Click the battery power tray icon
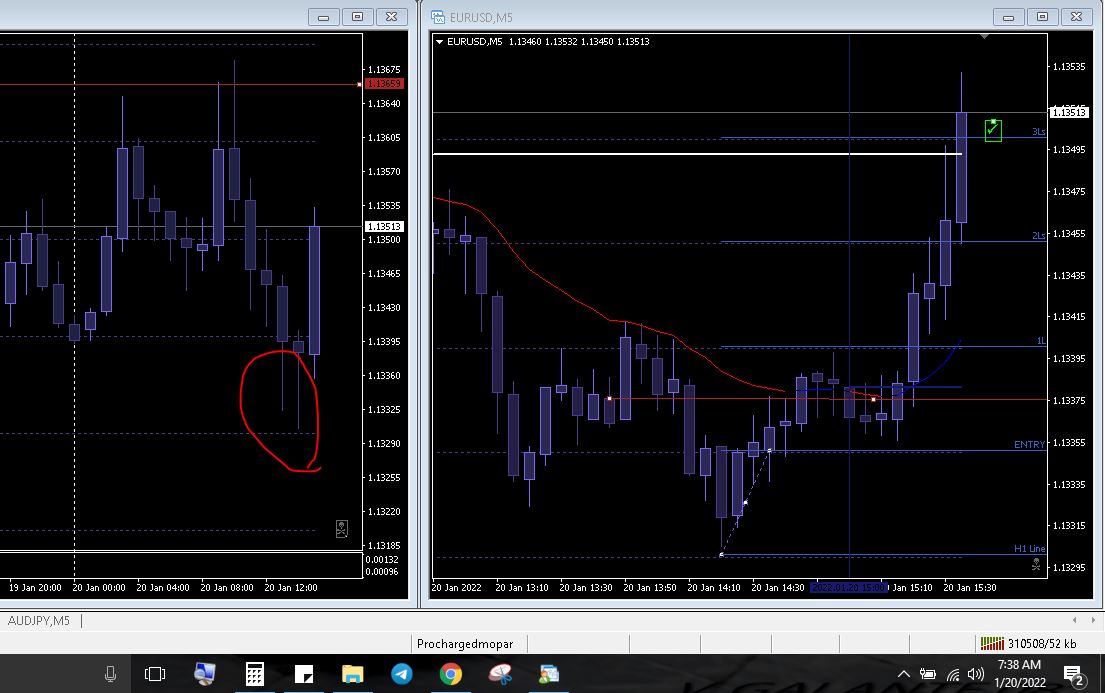 928,675
